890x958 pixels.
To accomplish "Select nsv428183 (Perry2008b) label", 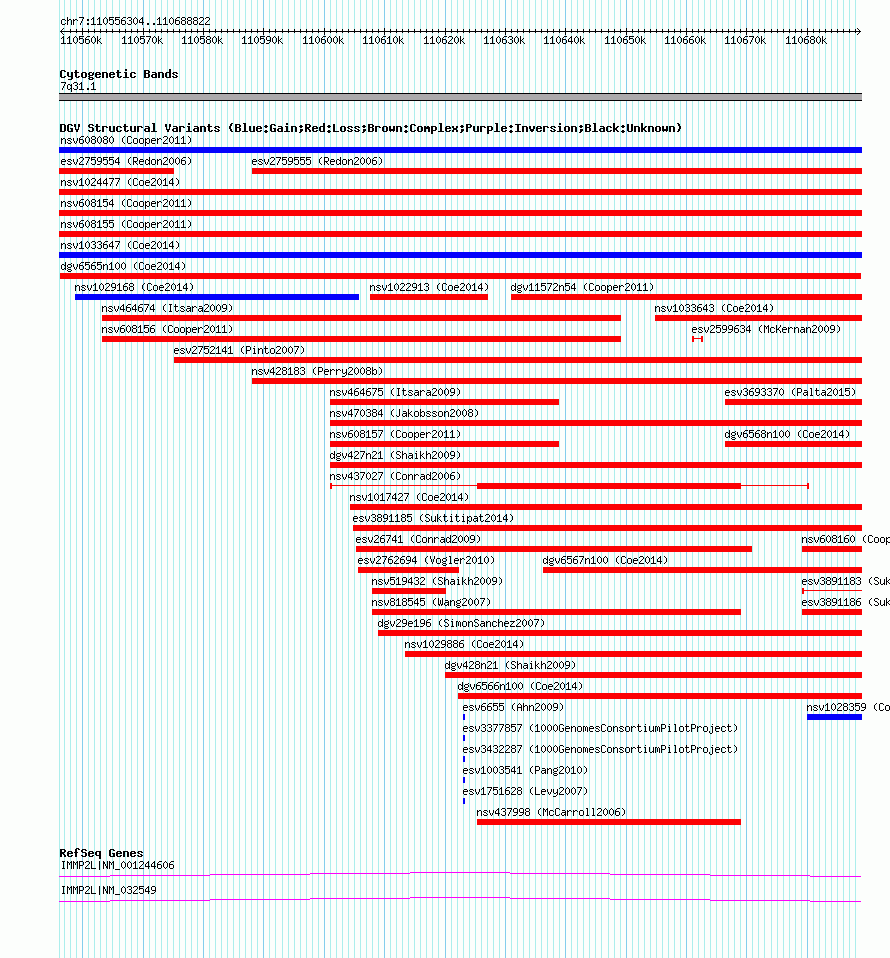I will pos(317,371).
